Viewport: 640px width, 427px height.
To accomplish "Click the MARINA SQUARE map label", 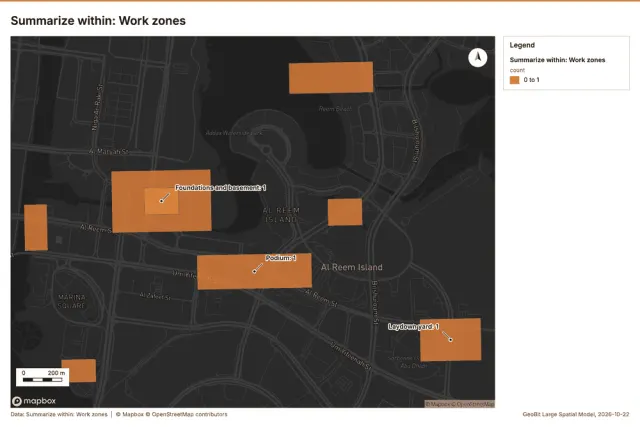I will pos(72,301).
